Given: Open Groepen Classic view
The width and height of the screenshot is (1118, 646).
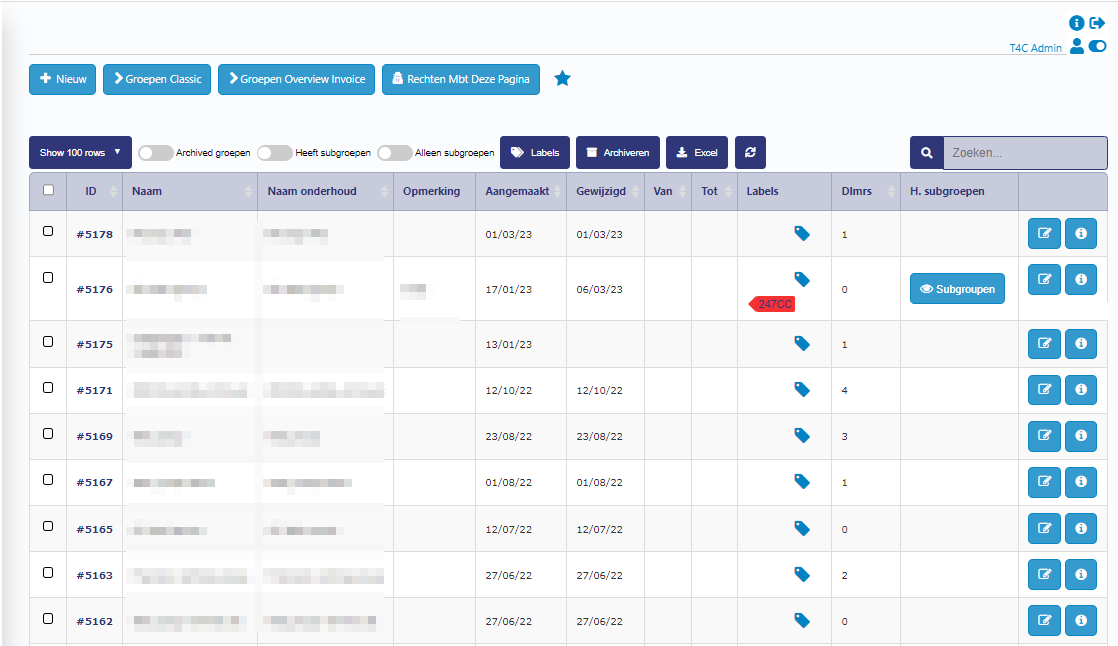Looking at the screenshot, I should click(157, 79).
